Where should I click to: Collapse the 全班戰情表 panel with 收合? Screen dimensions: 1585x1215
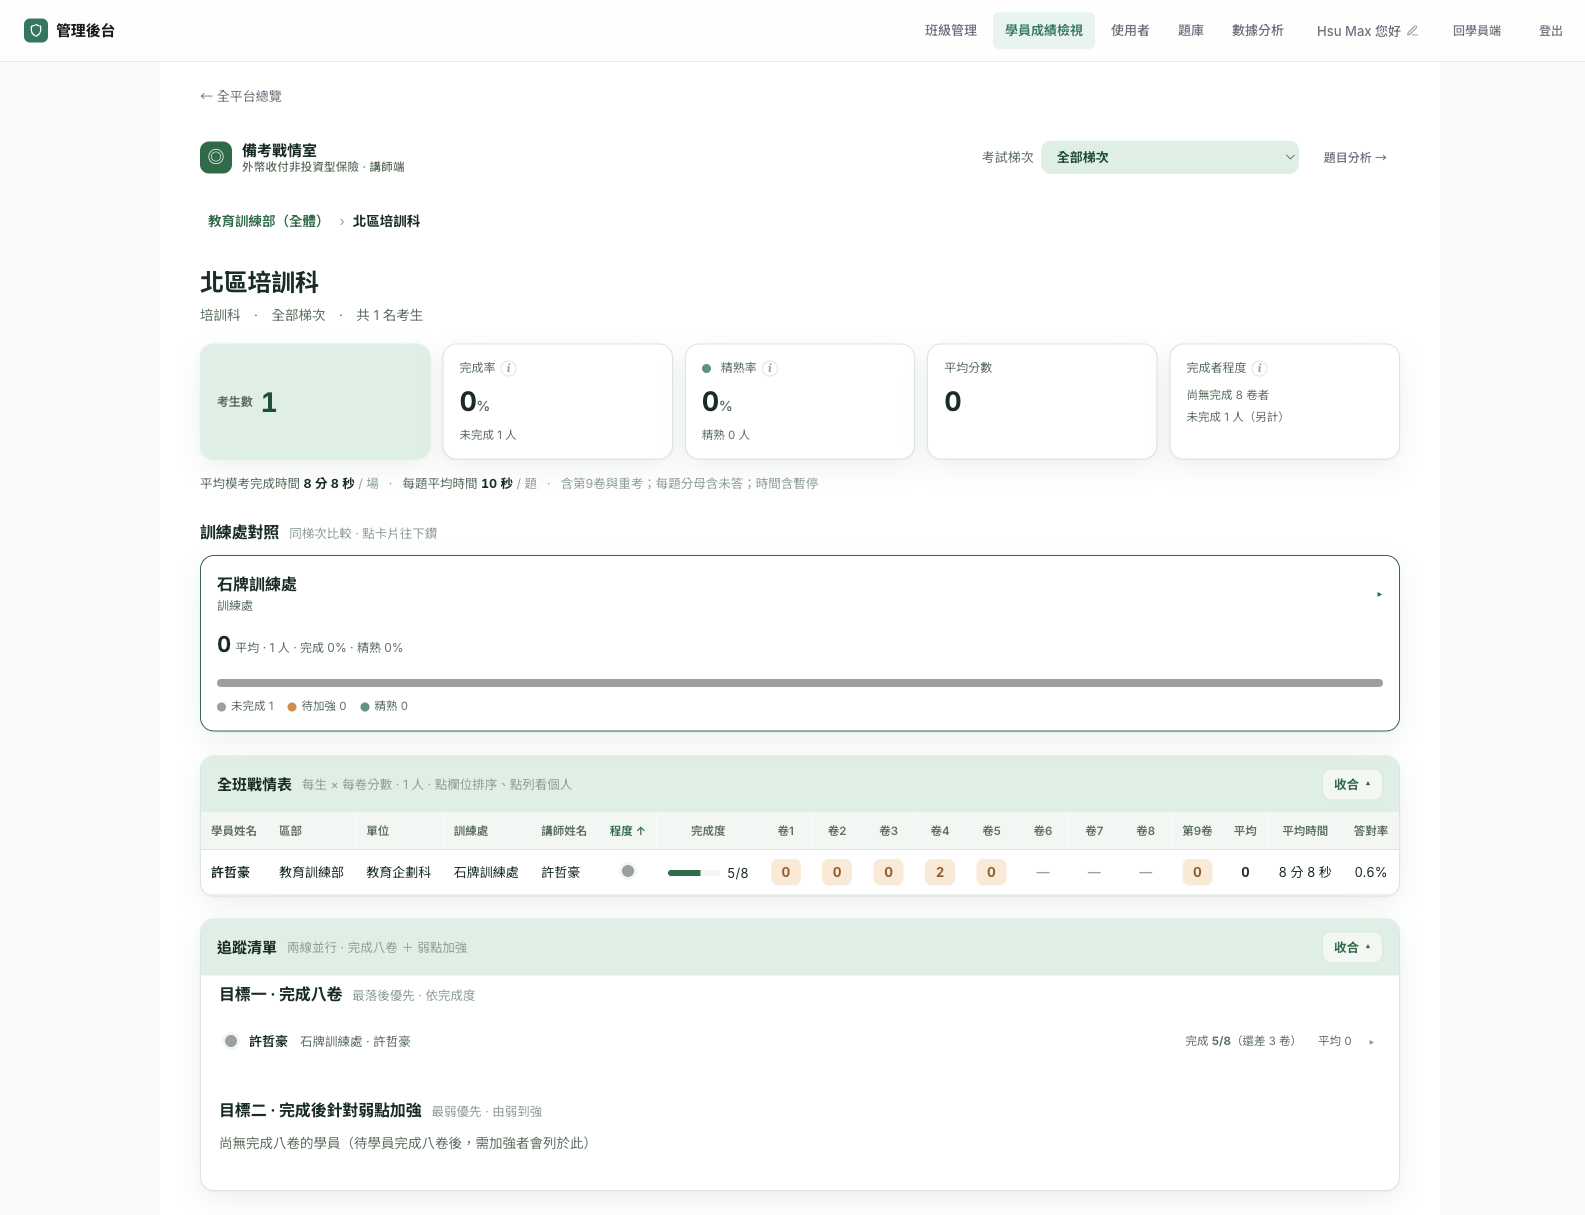pyautogui.click(x=1352, y=784)
